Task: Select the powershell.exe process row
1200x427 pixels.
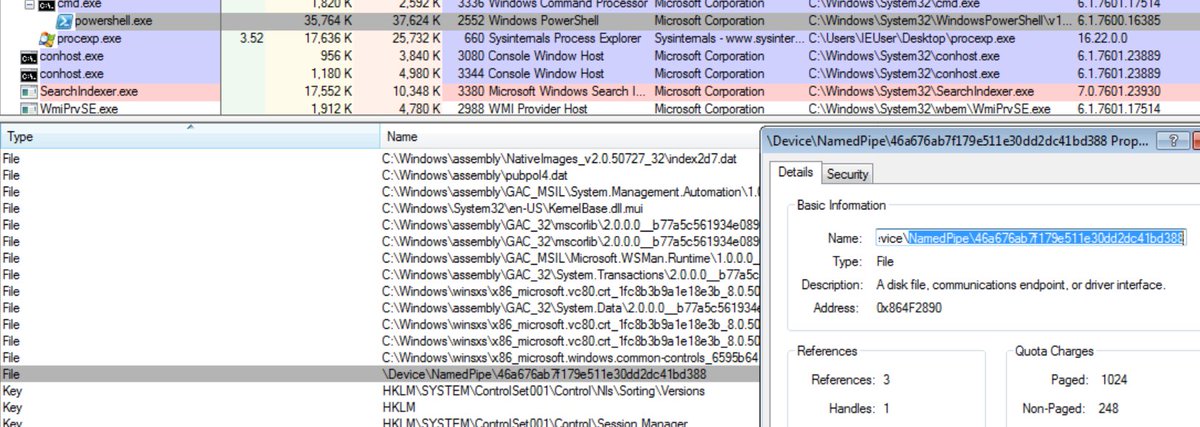Action: pos(600,20)
